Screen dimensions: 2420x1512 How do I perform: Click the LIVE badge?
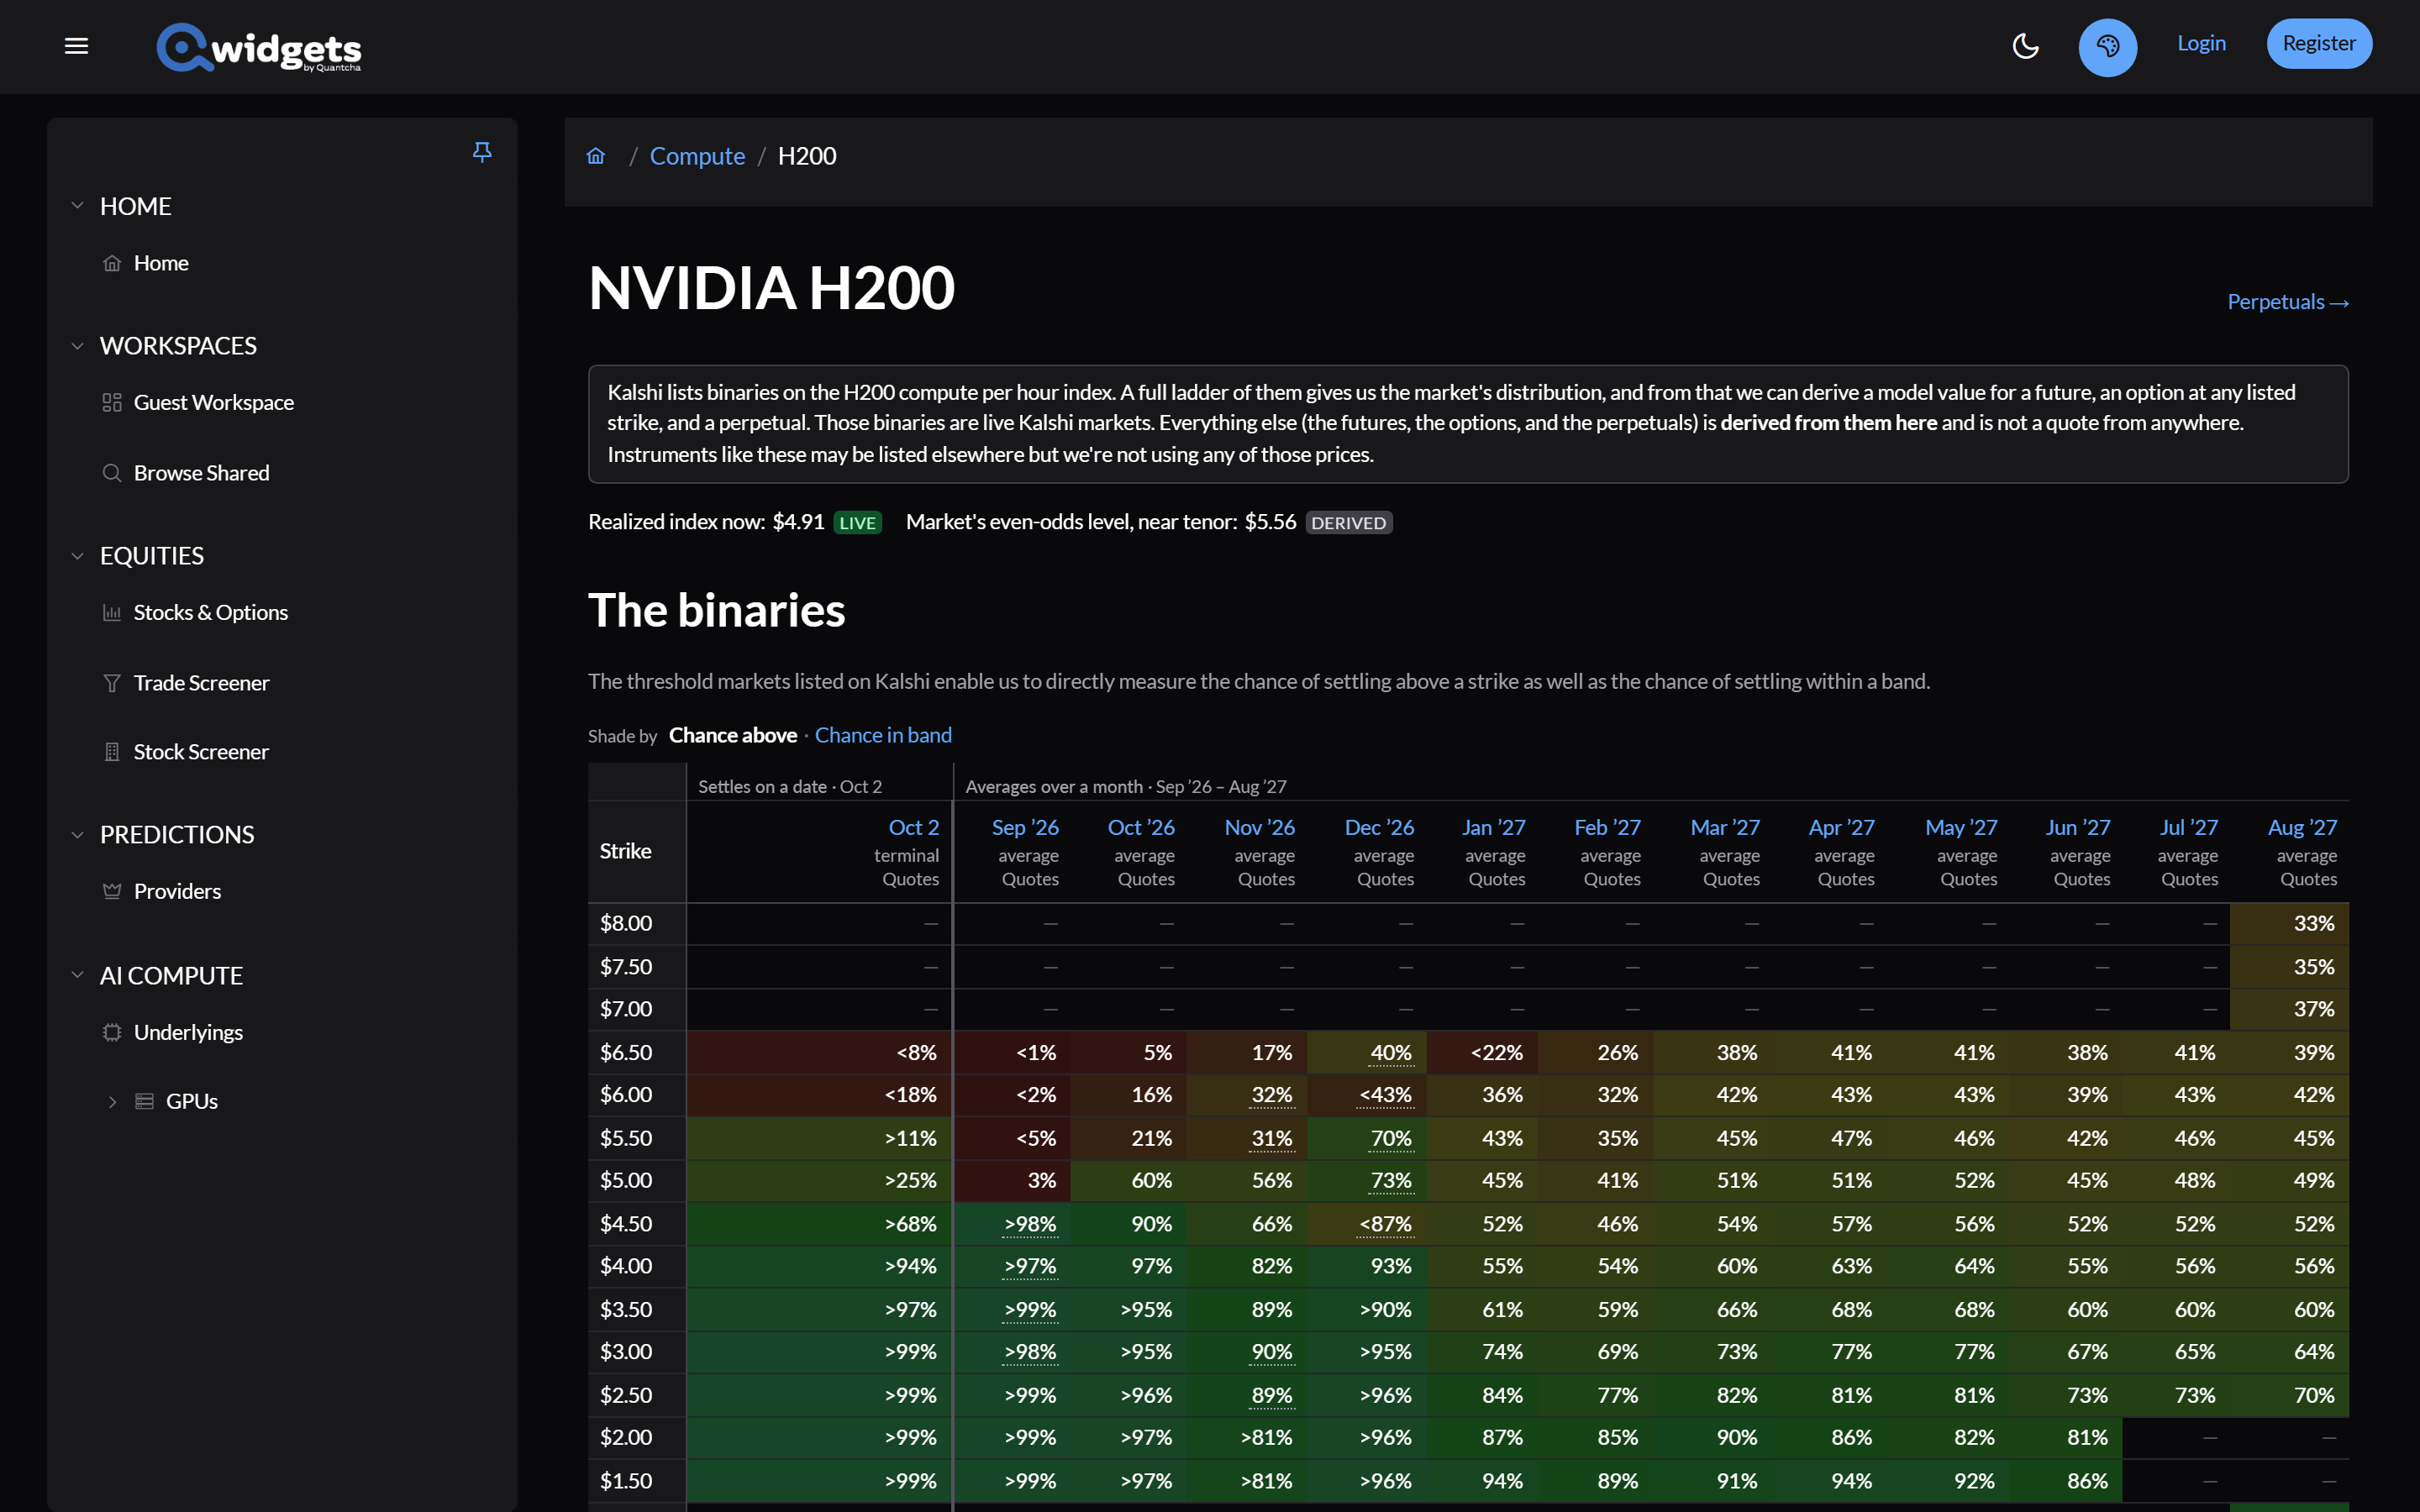tap(857, 523)
